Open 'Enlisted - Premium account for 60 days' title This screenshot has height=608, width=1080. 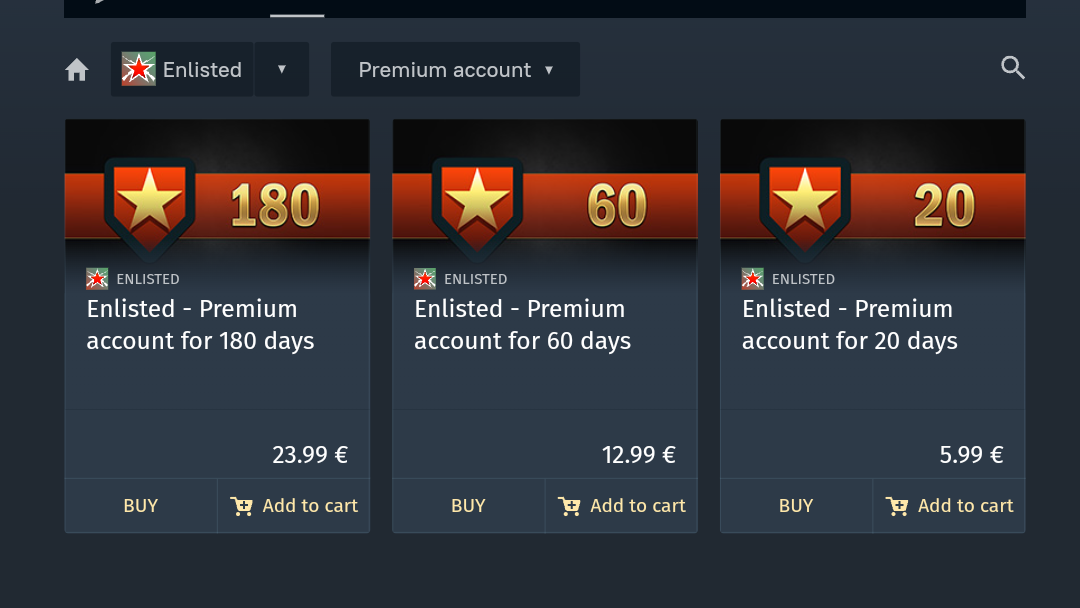pyautogui.click(x=523, y=325)
